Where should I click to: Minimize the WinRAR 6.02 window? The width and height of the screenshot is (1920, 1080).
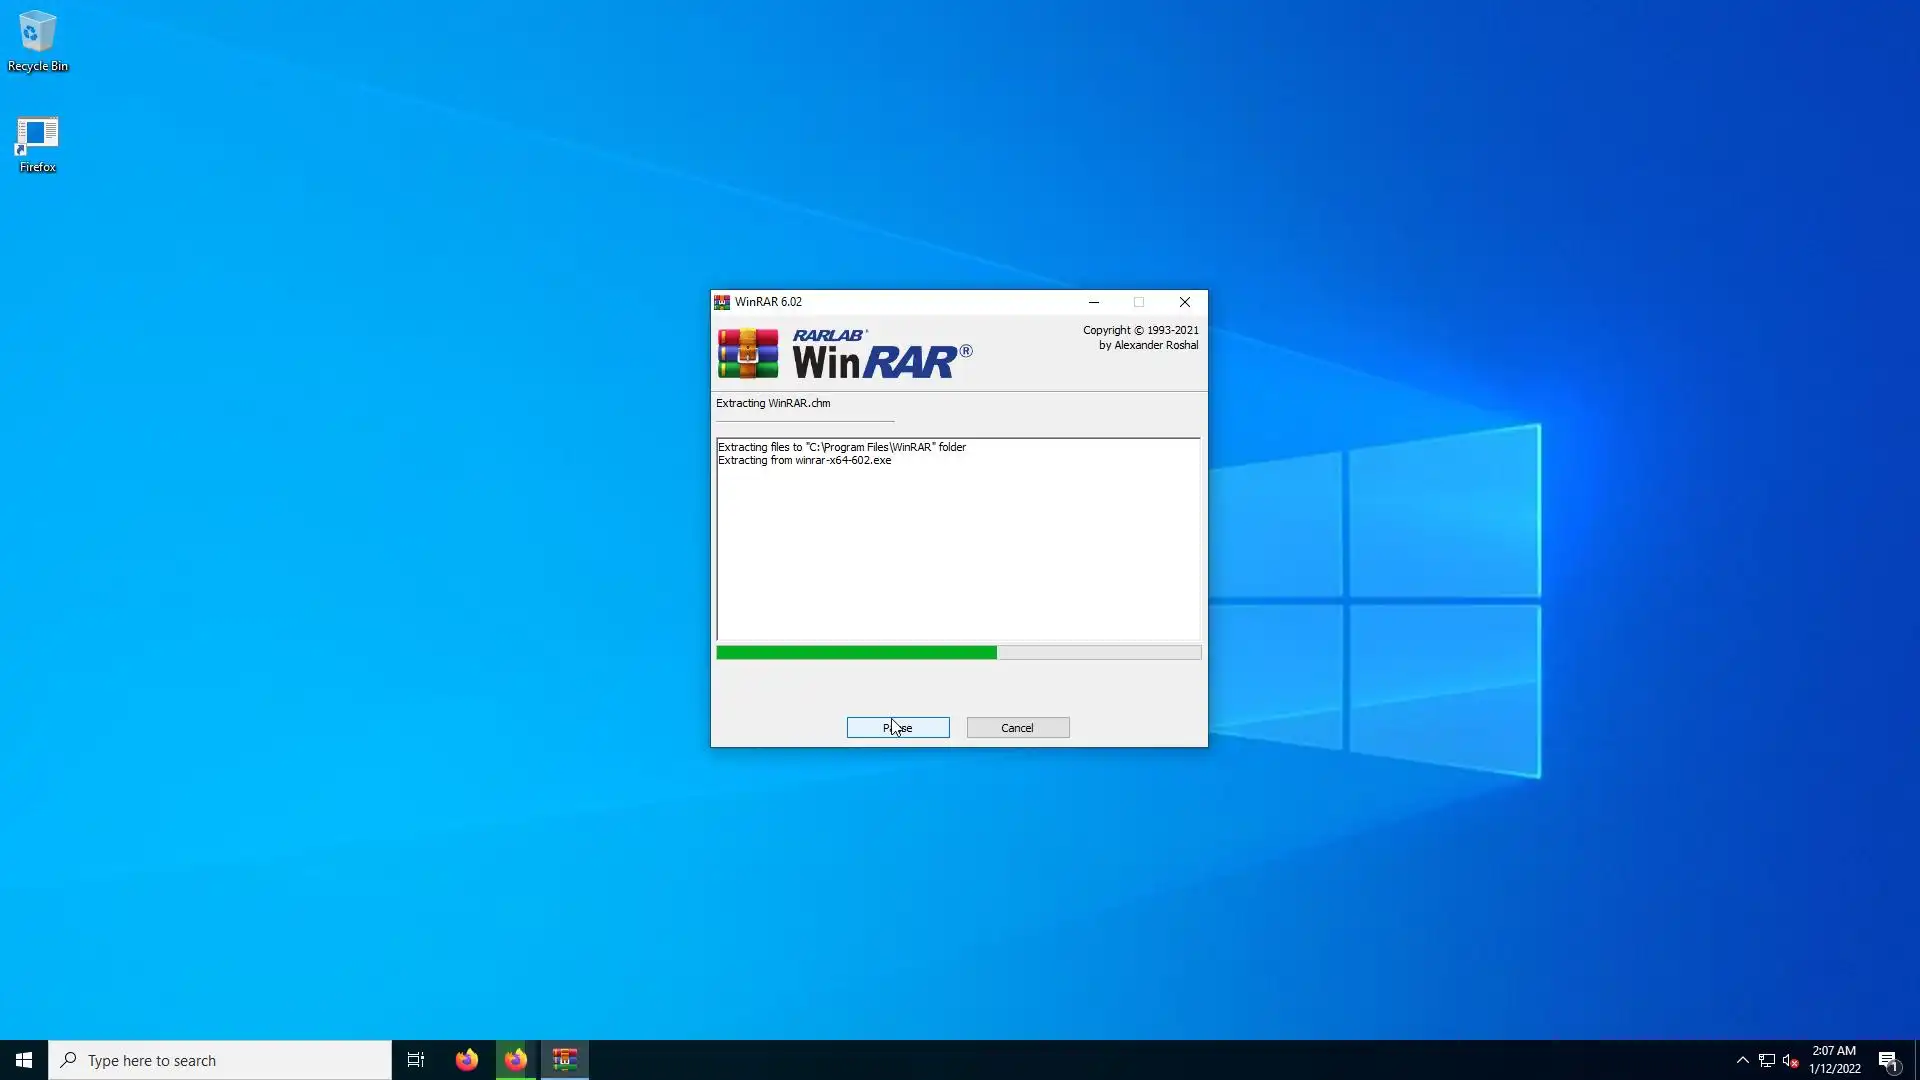click(1093, 302)
